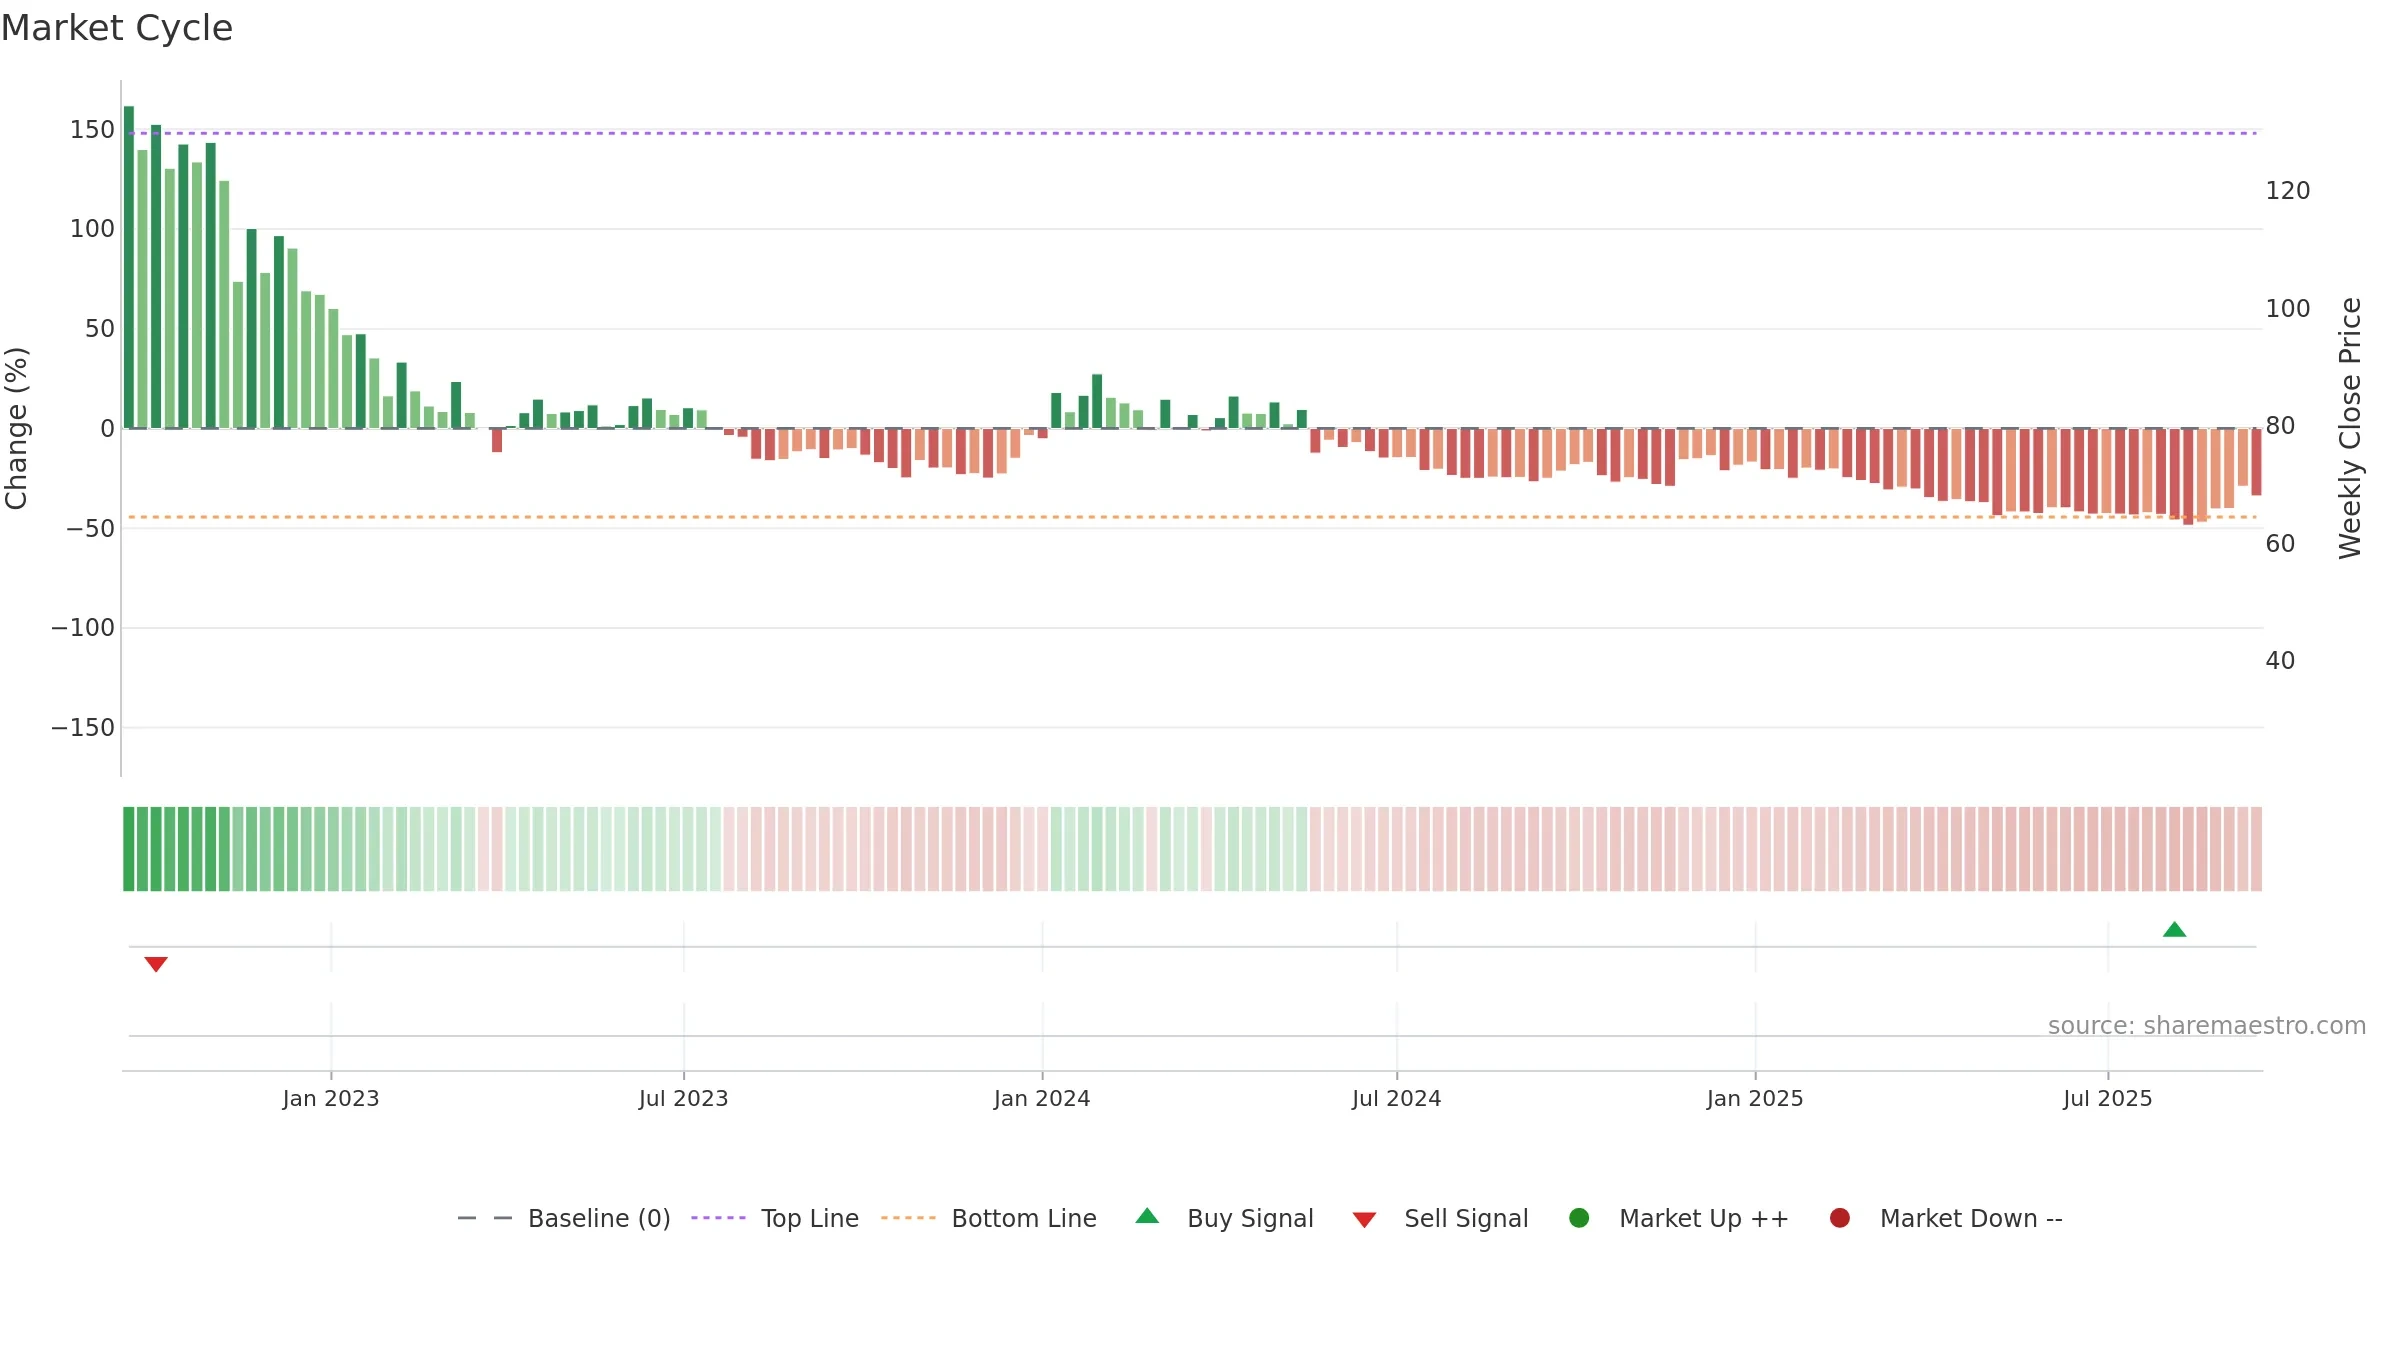2400x1350 pixels.
Task: Toggle the Bottom Line legend entry
Action: tap(989, 1218)
